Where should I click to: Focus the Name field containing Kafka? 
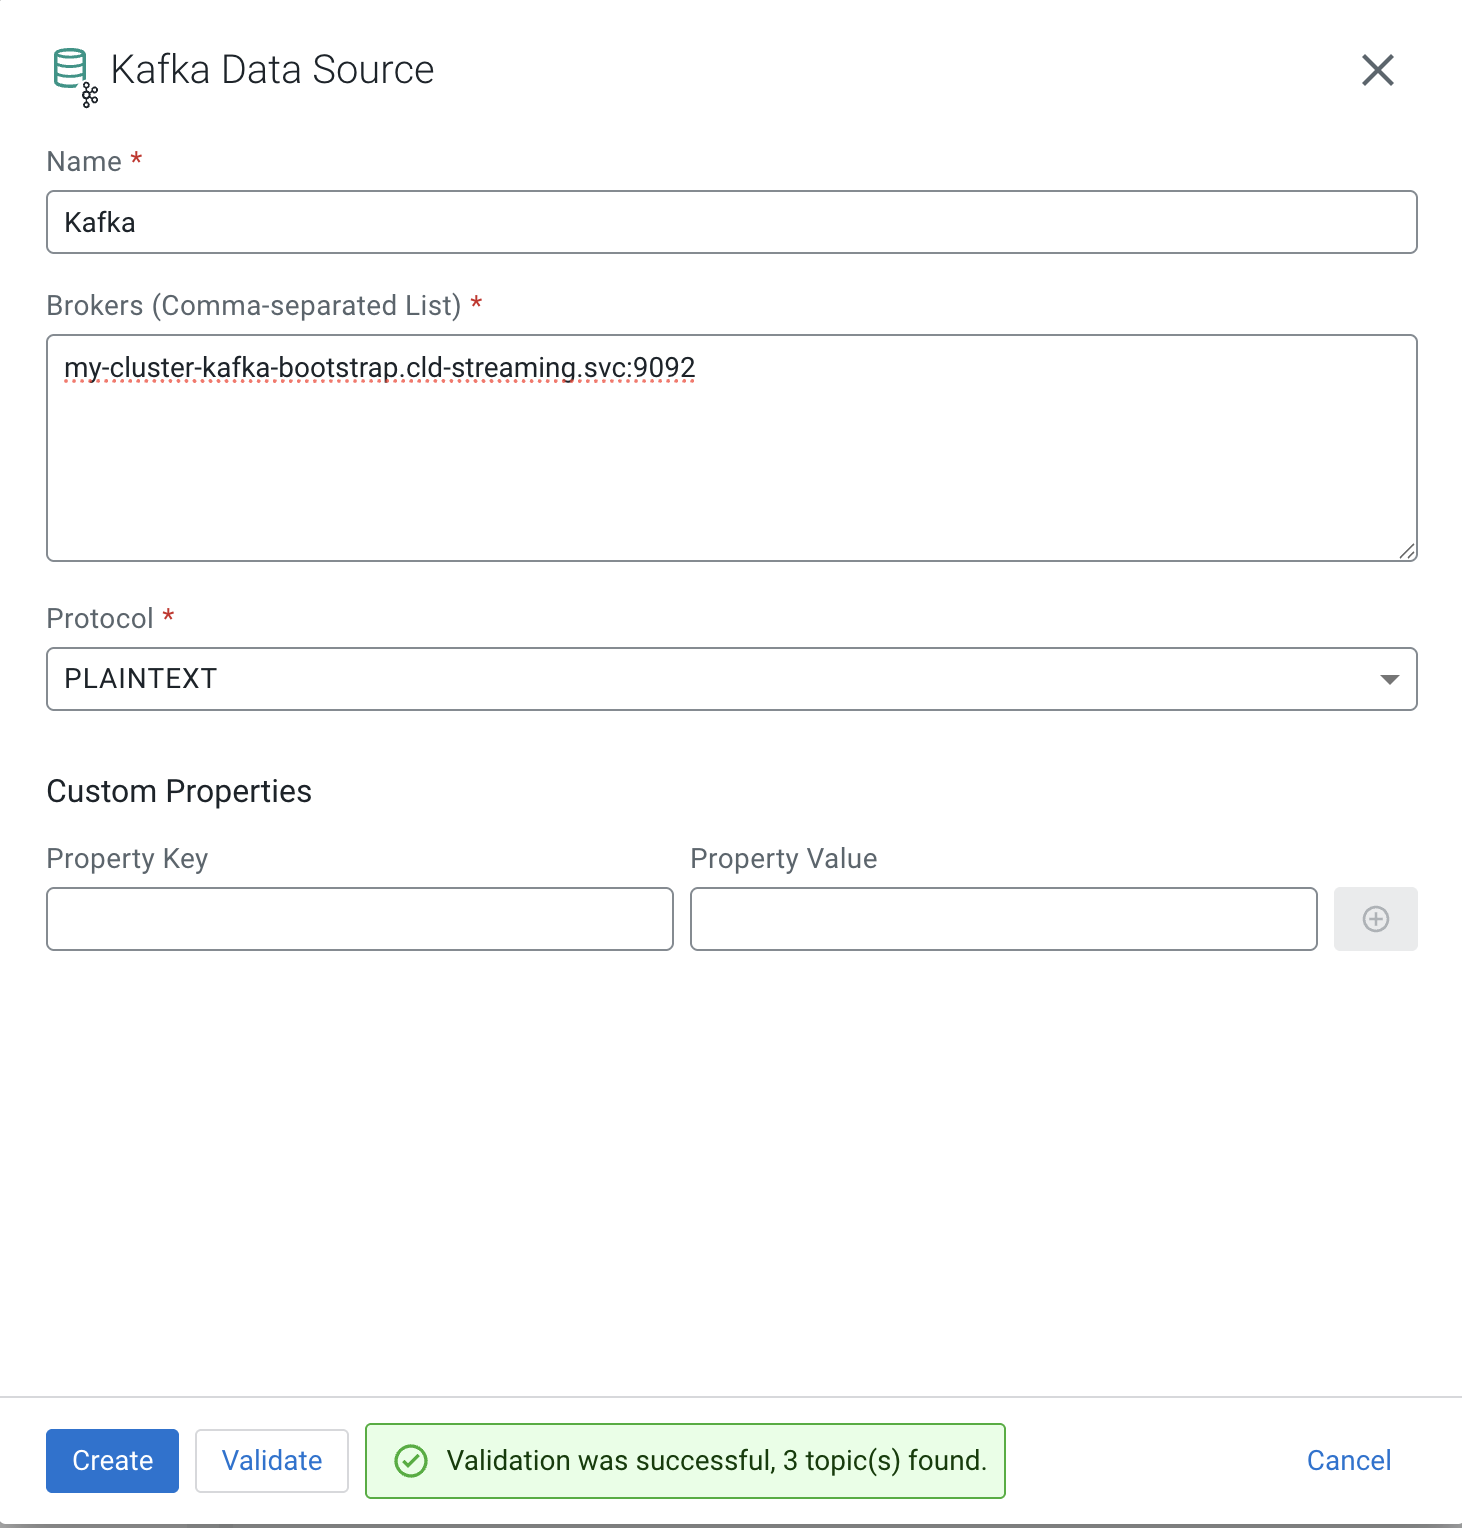tap(730, 222)
